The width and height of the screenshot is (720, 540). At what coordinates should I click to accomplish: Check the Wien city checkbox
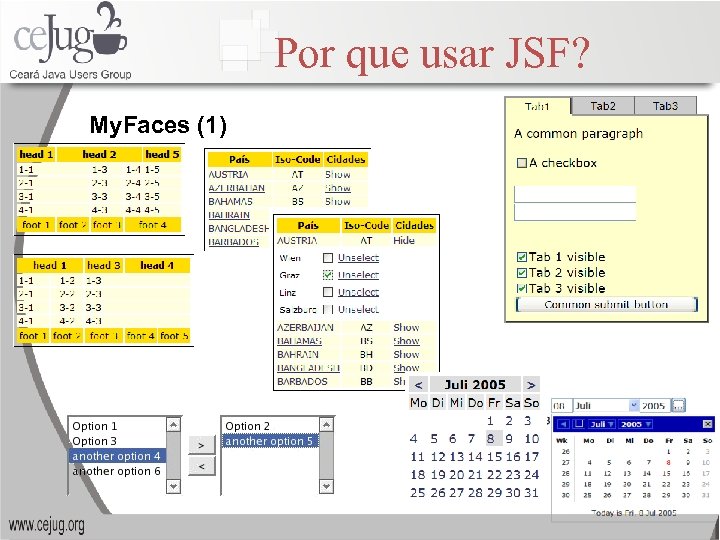click(x=327, y=258)
